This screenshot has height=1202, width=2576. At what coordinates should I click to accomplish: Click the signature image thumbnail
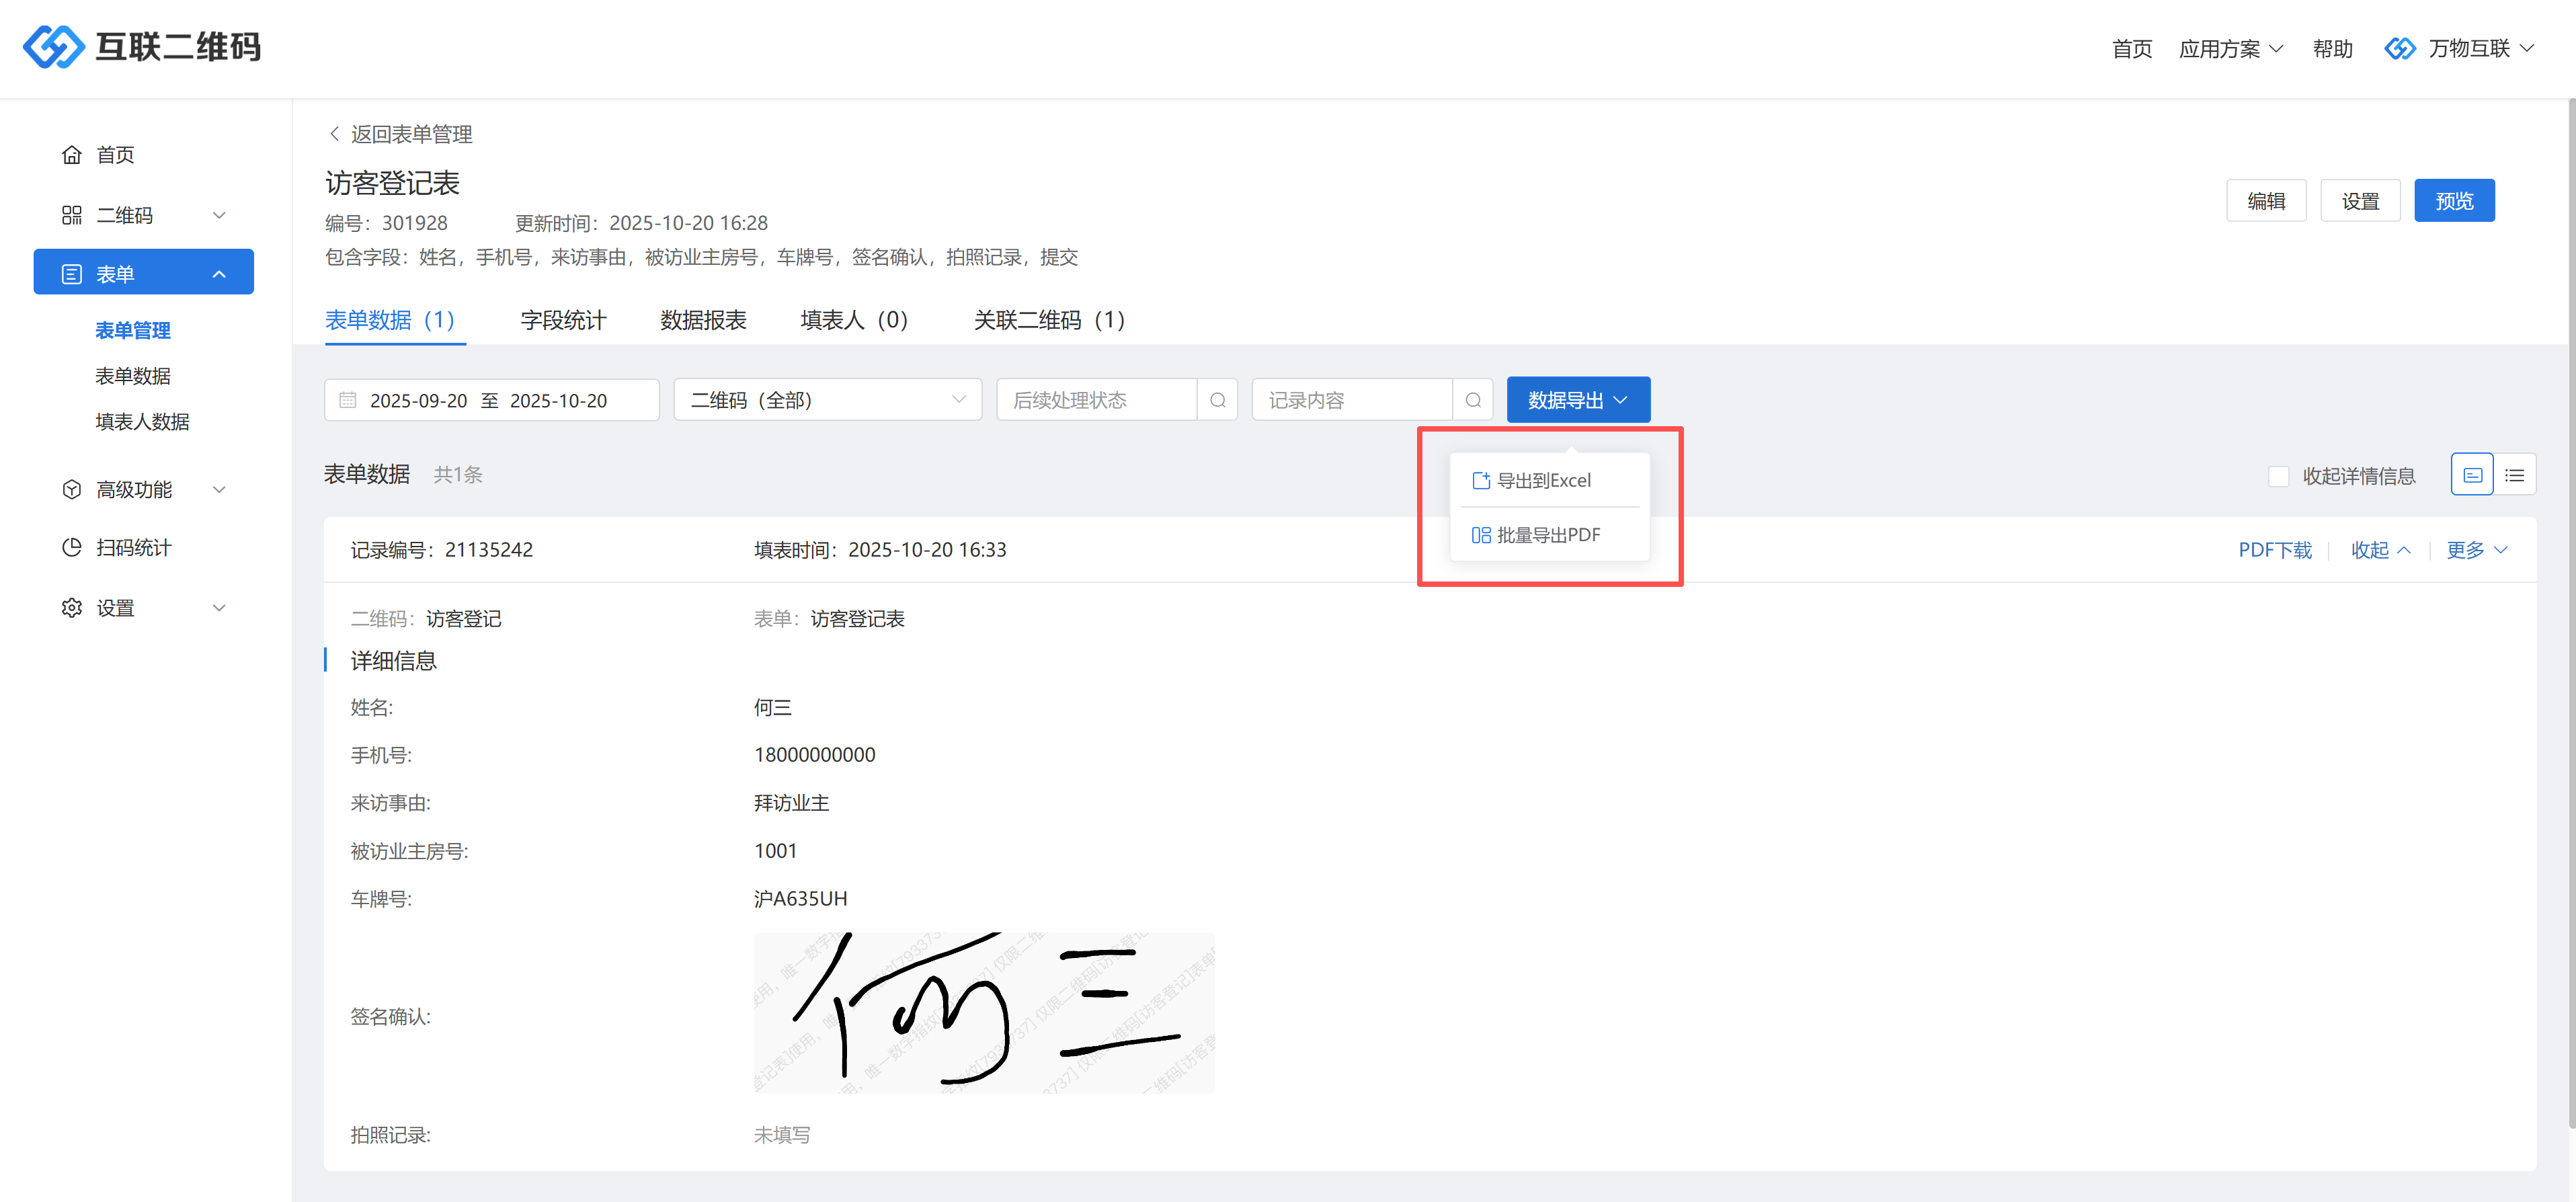pyautogui.click(x=983, y=1012)
